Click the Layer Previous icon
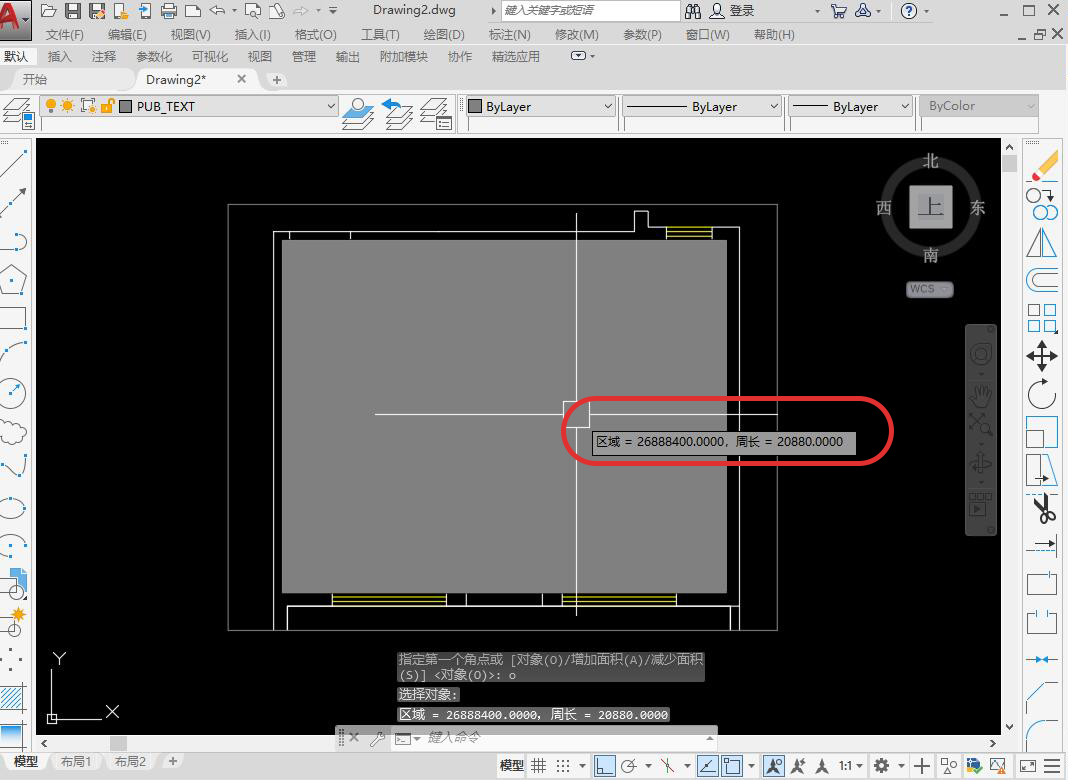The height and width of the screenshot is (780, 1068). (x=397, y=113)
